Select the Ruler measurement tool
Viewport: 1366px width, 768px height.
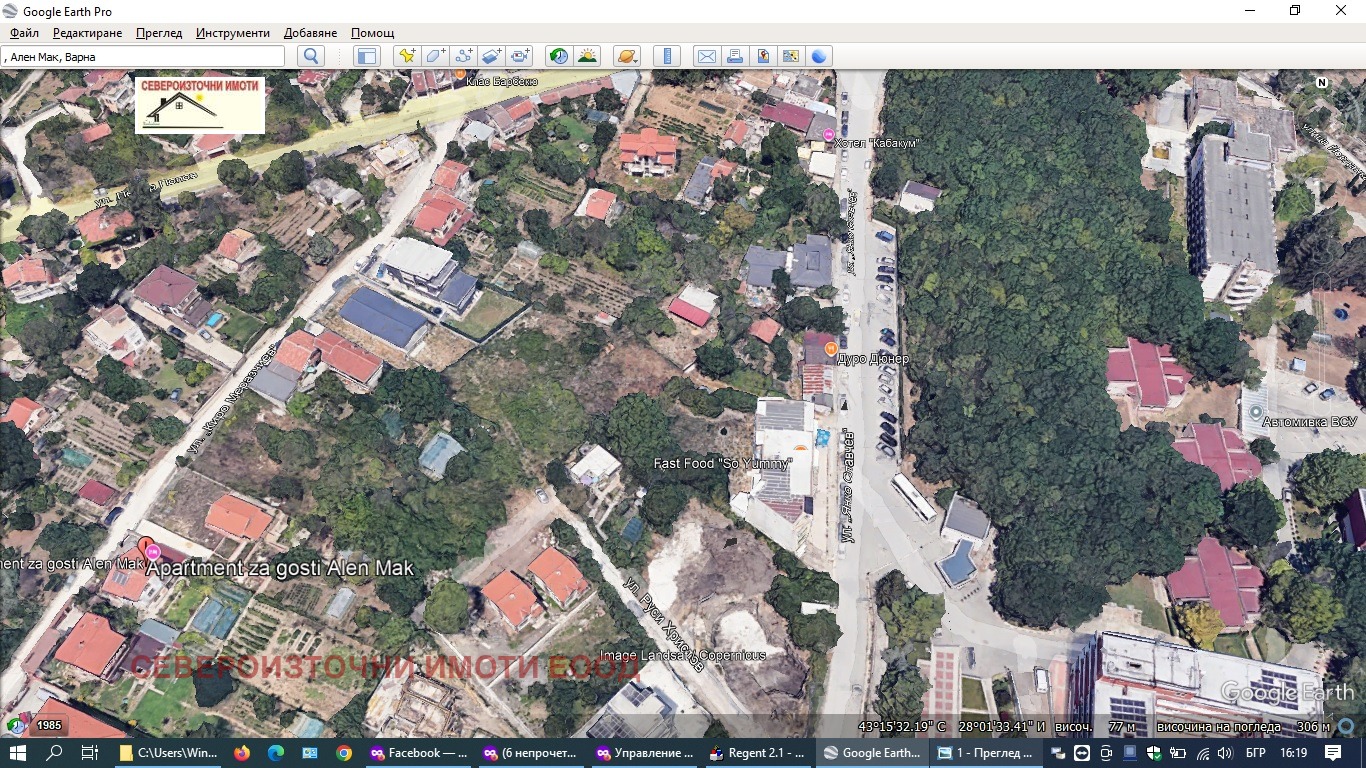[x=667, y=56]
